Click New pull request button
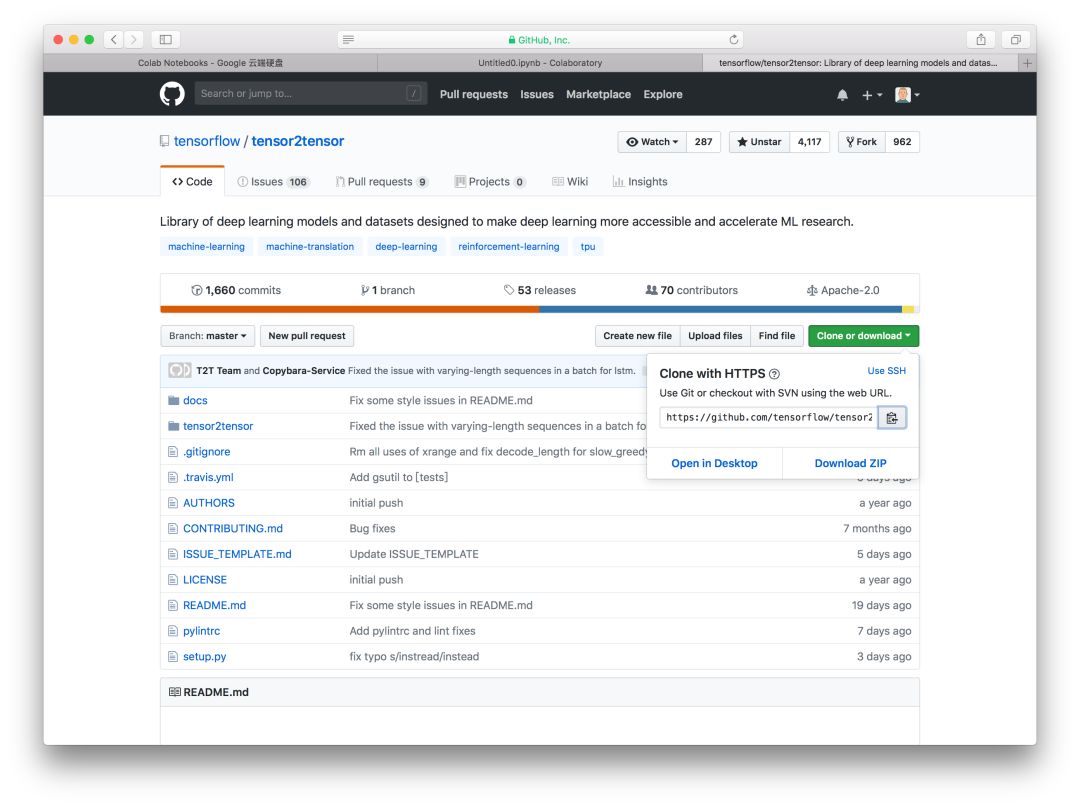1080x807 pixels. (307, 336)
